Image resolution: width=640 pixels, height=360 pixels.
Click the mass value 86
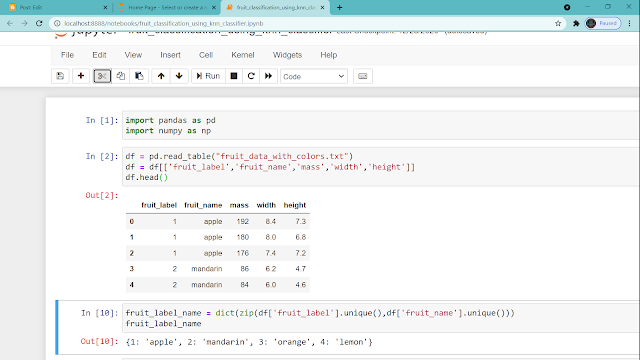[x=244, y=269]
